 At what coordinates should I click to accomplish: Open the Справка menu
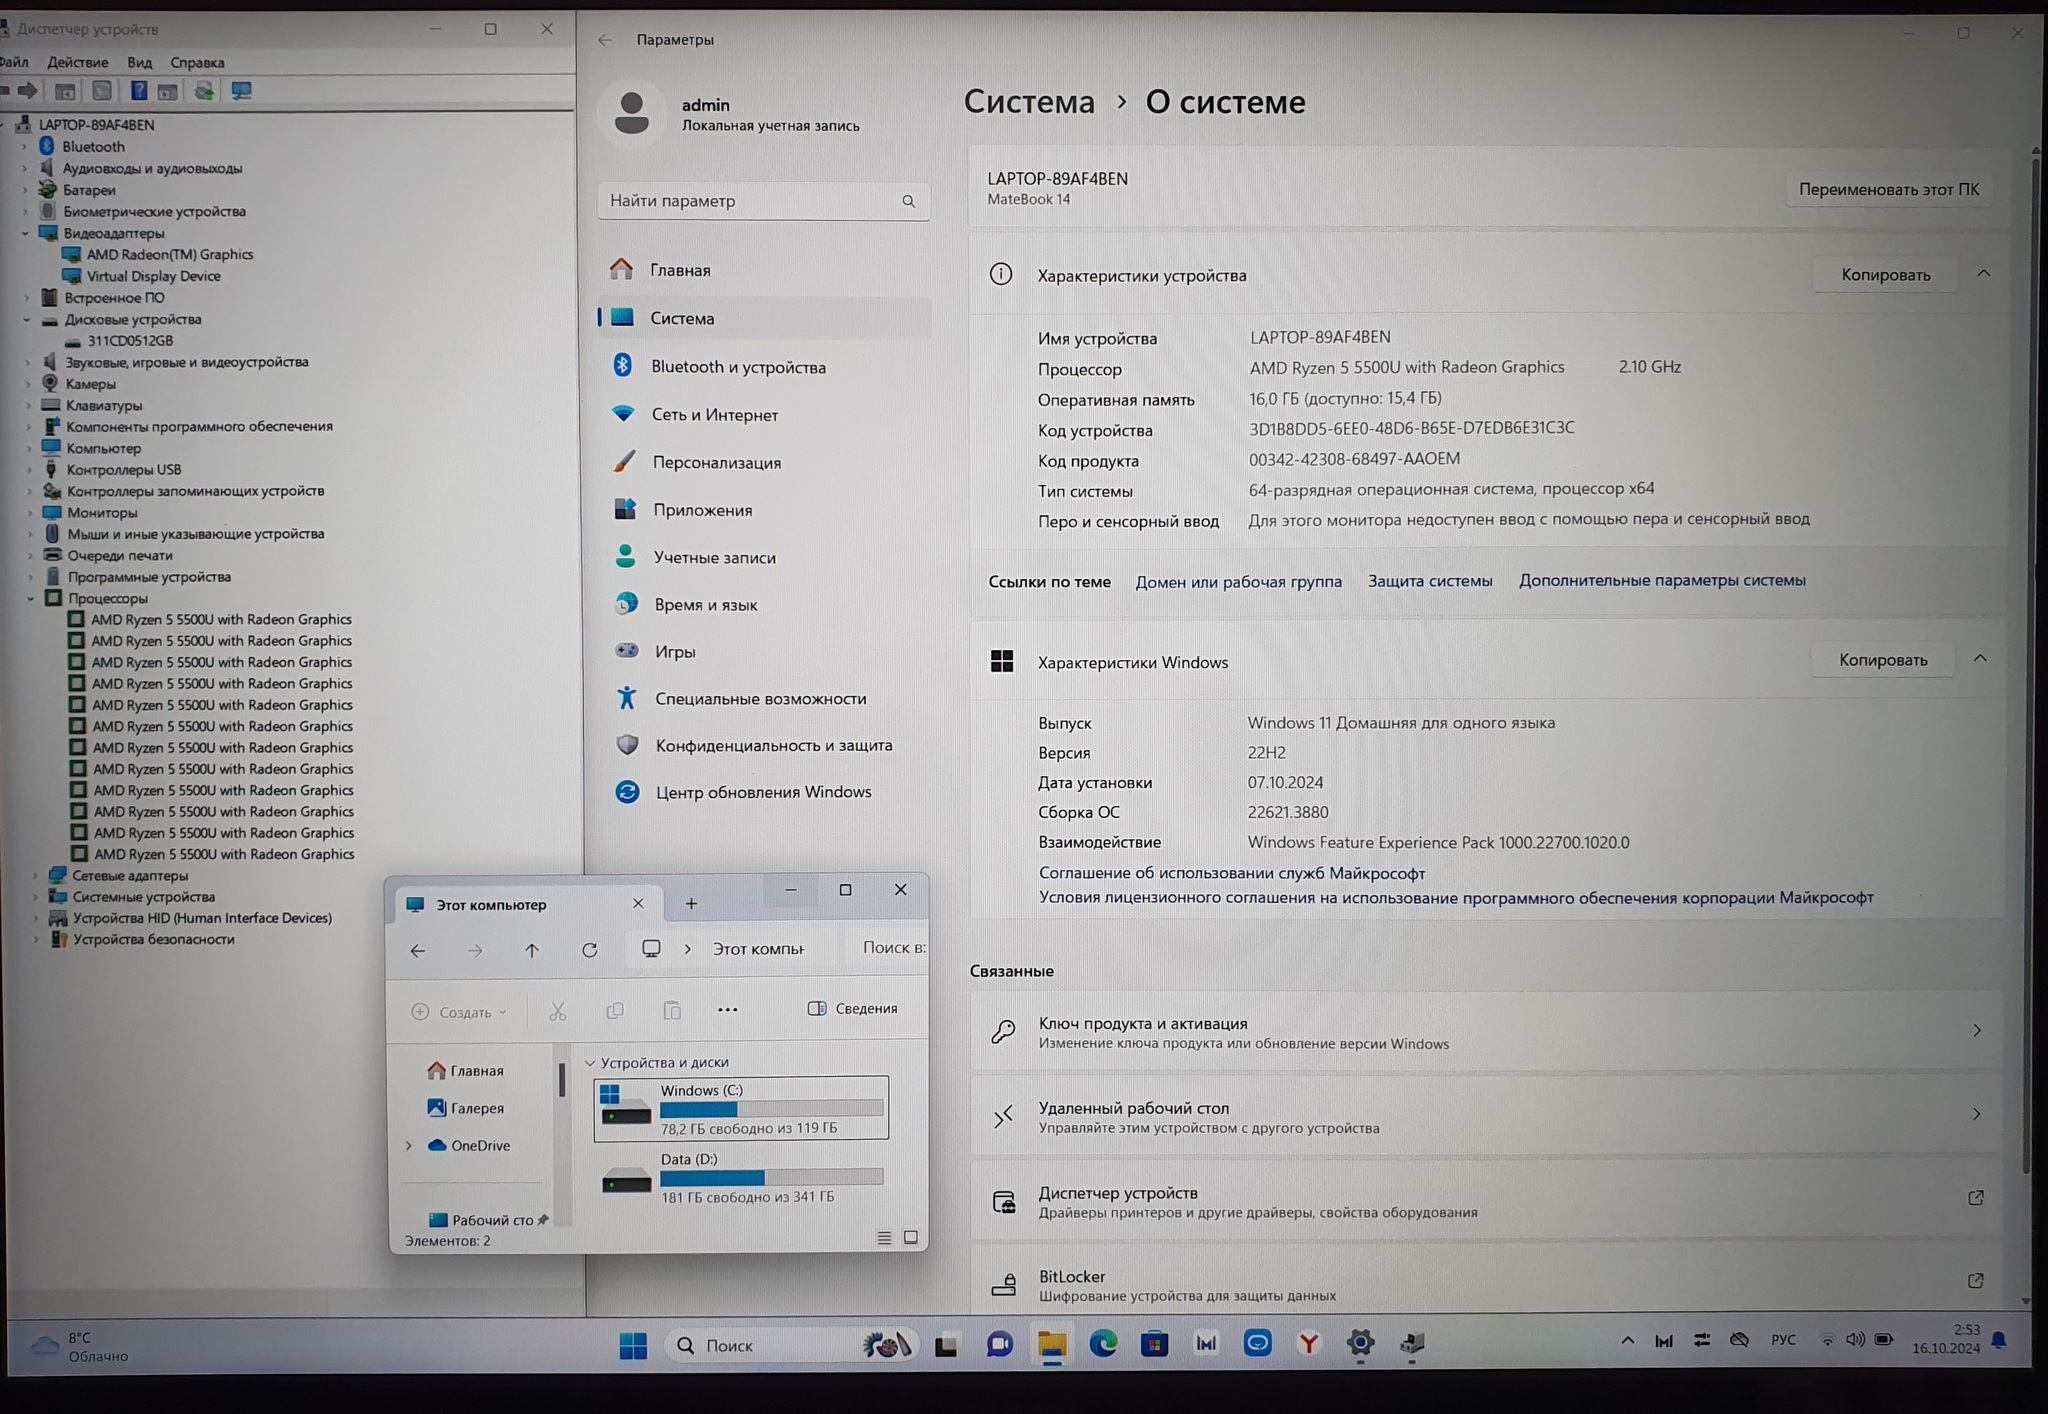coord(197,62)
